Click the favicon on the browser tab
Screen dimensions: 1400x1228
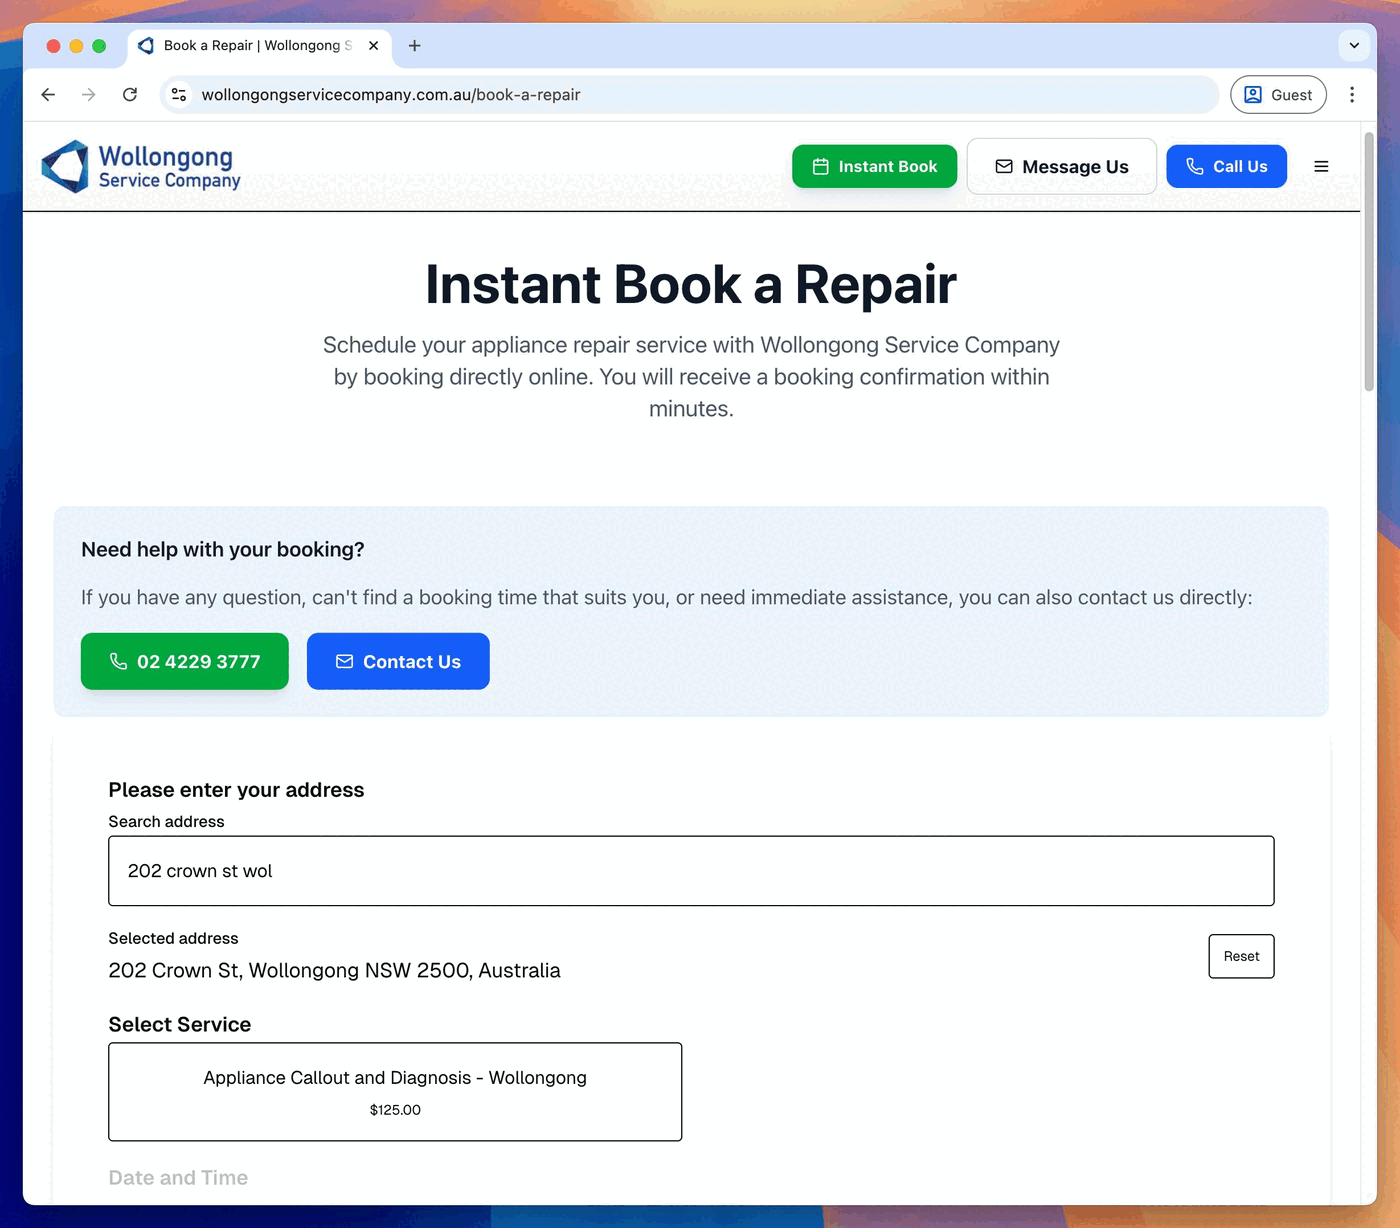coord(146,46)
